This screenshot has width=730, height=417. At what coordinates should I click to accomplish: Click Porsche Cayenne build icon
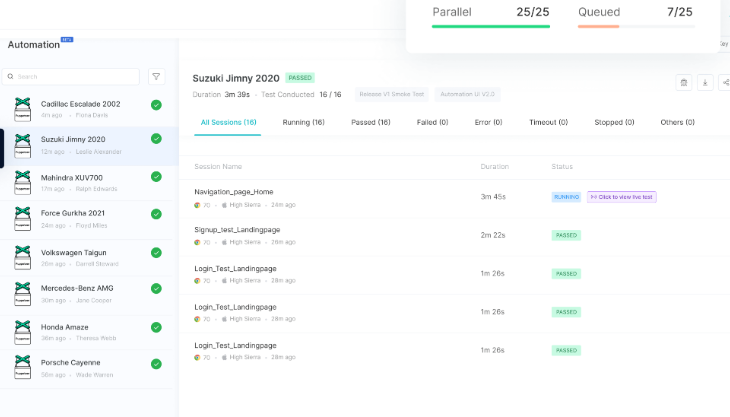[x=22, y=367]
